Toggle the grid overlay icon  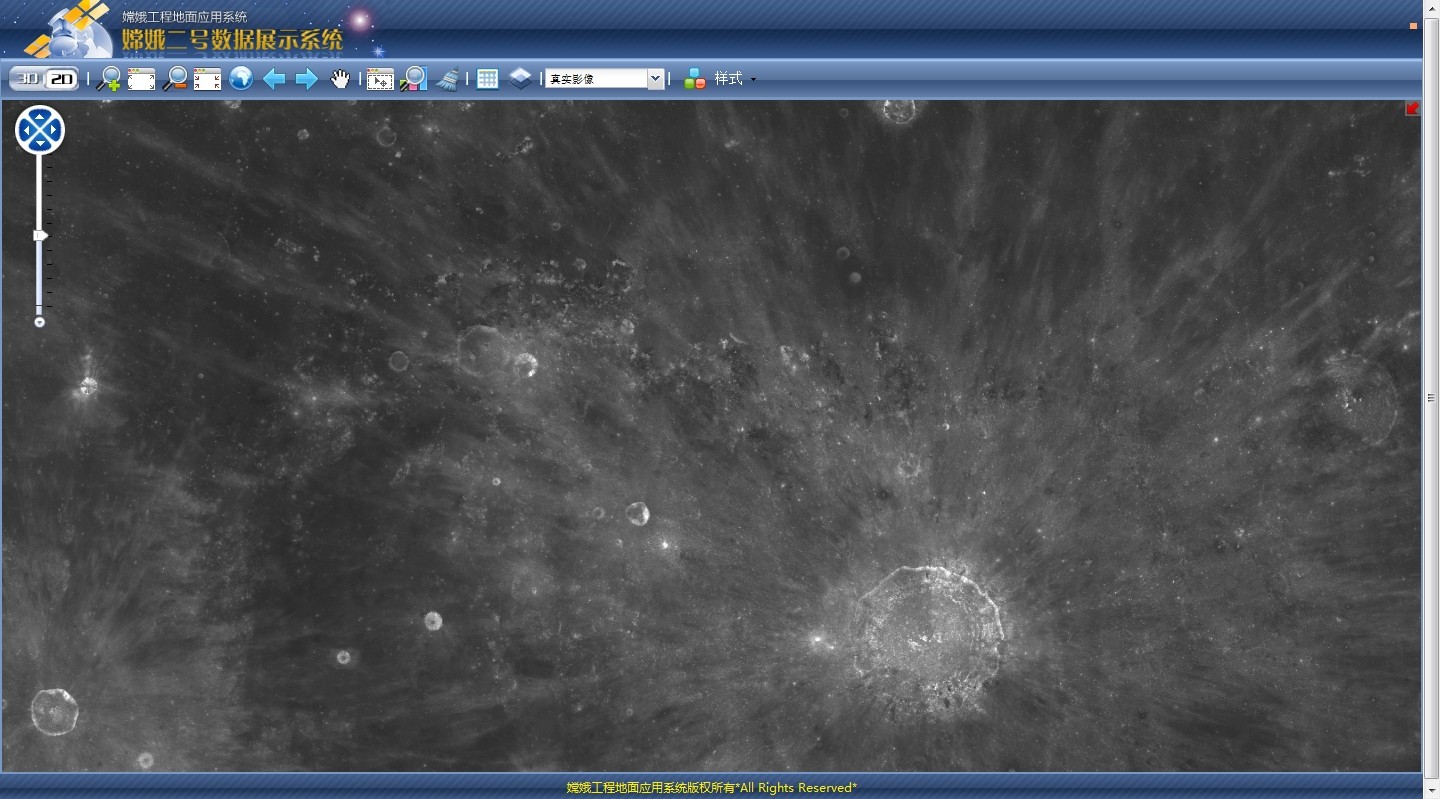(x=487, y=79)
